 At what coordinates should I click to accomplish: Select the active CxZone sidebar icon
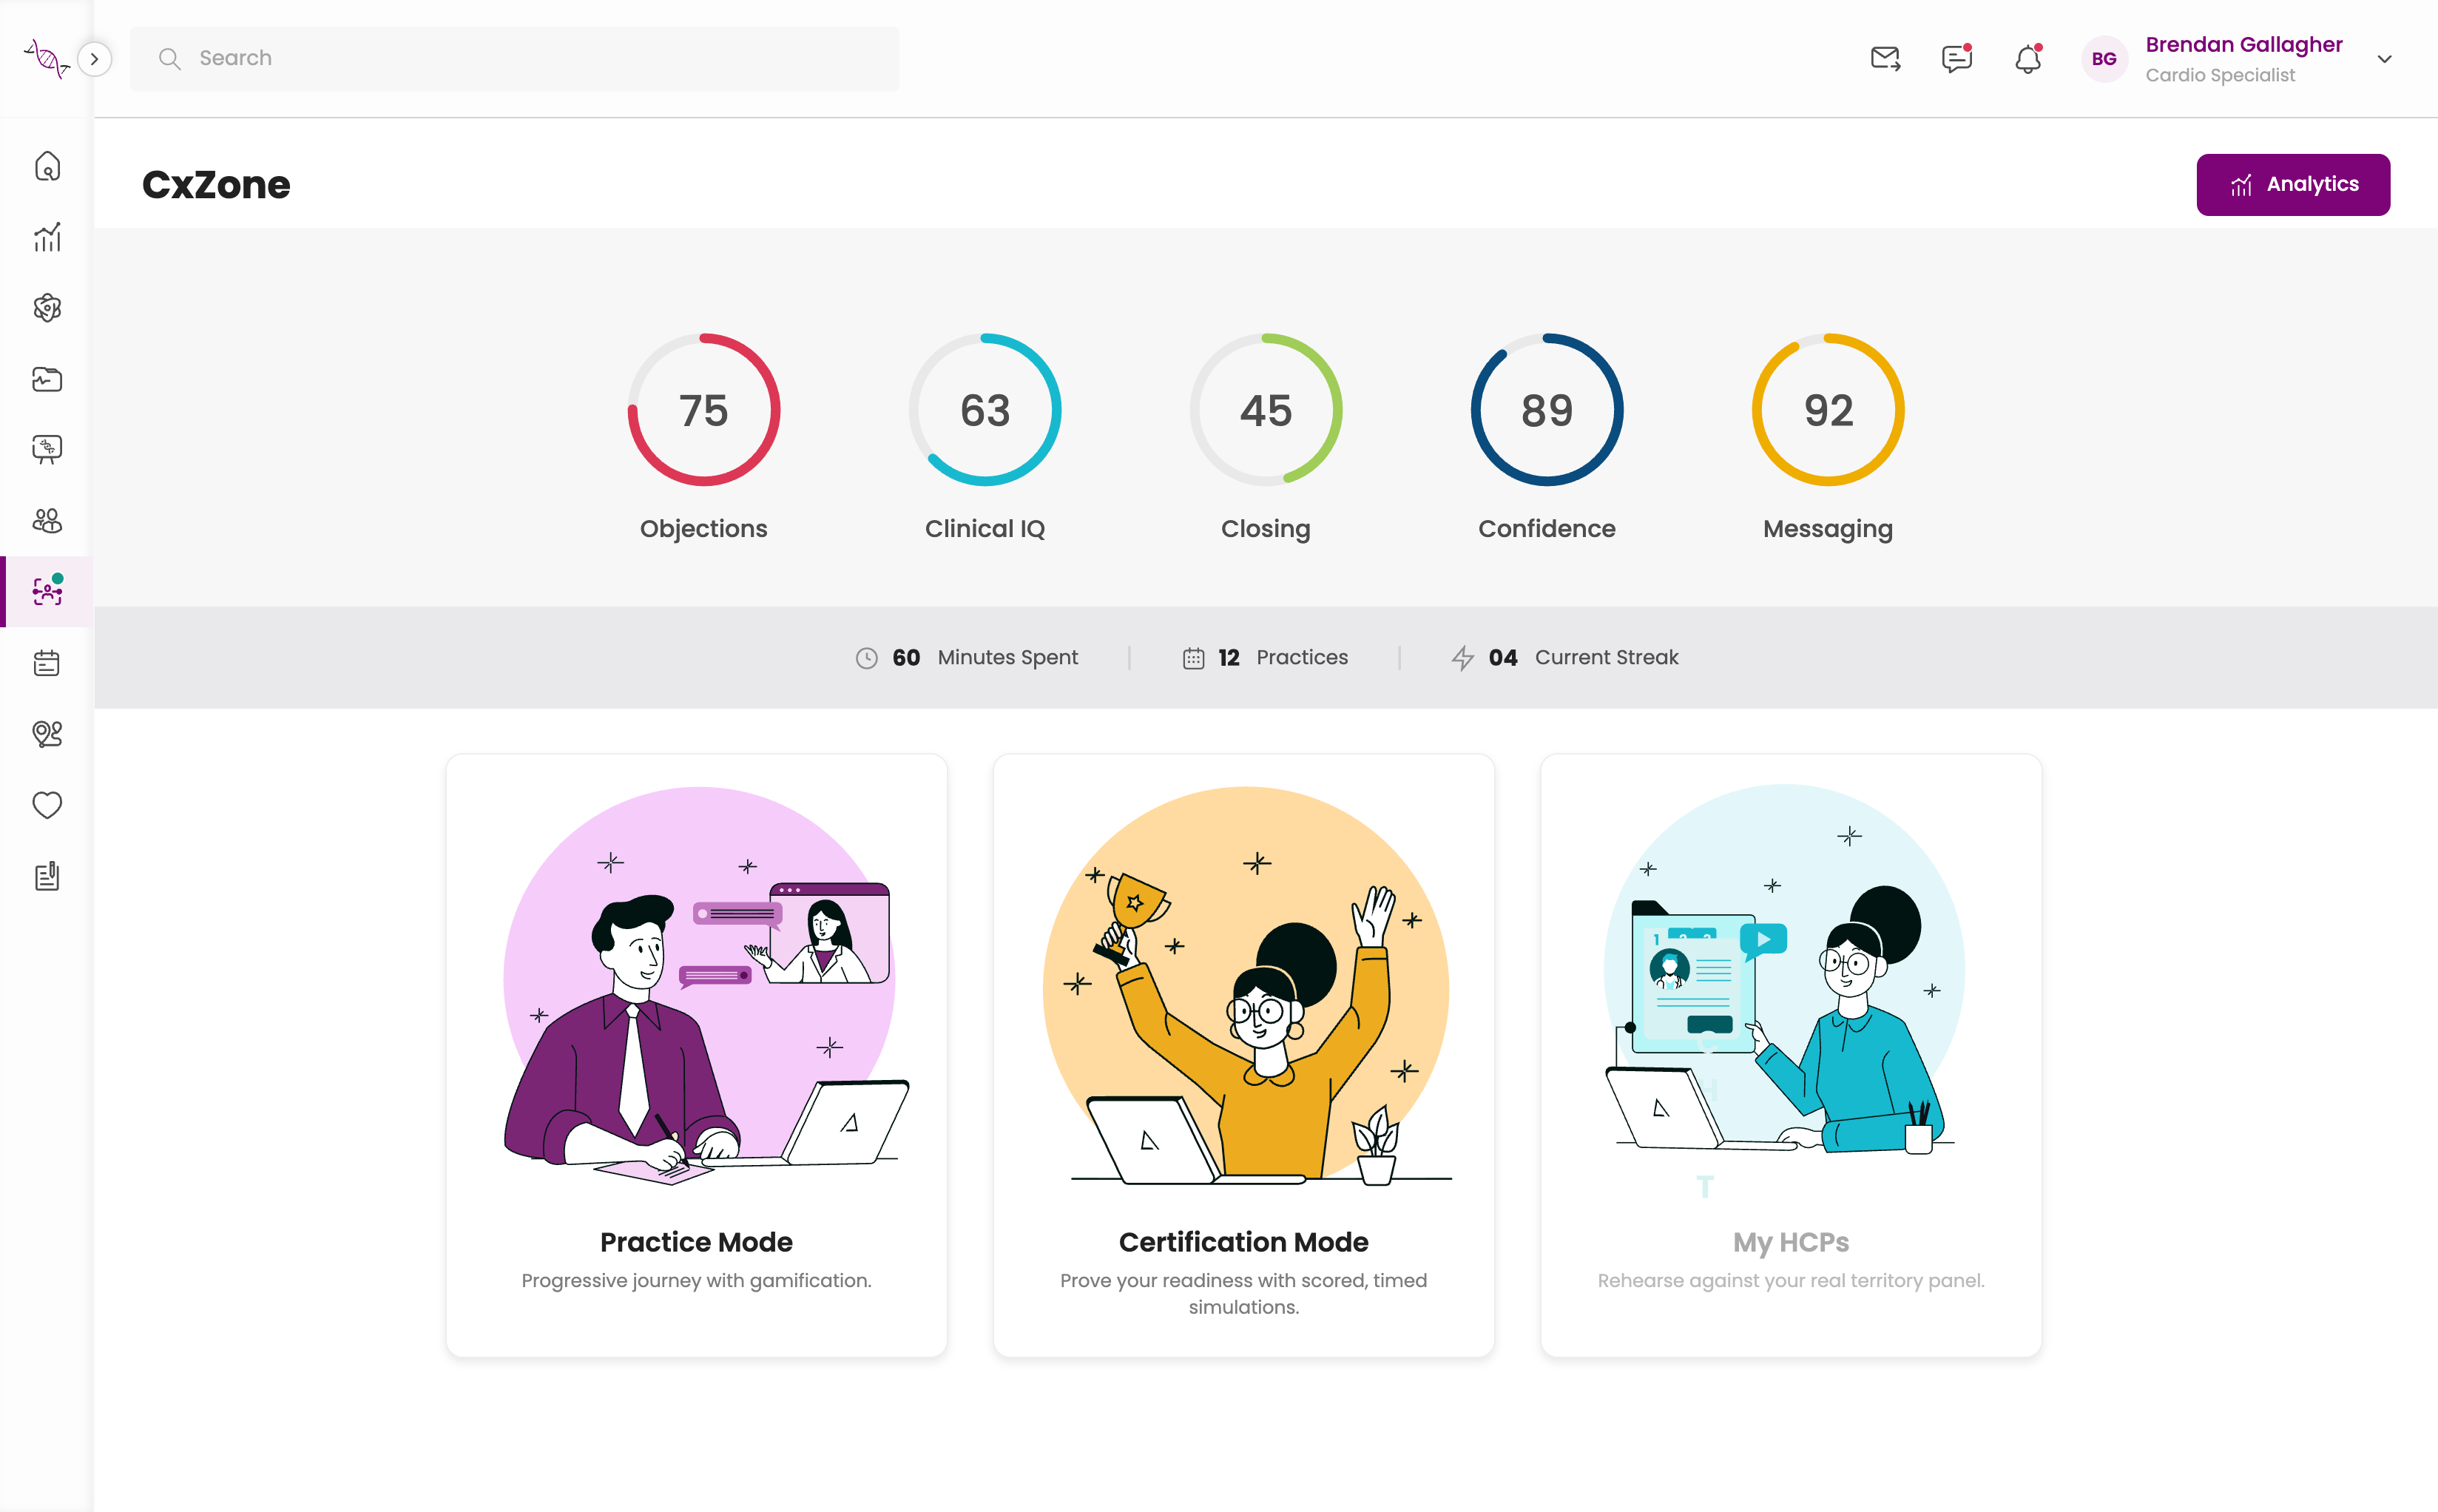tap(47, 591)
